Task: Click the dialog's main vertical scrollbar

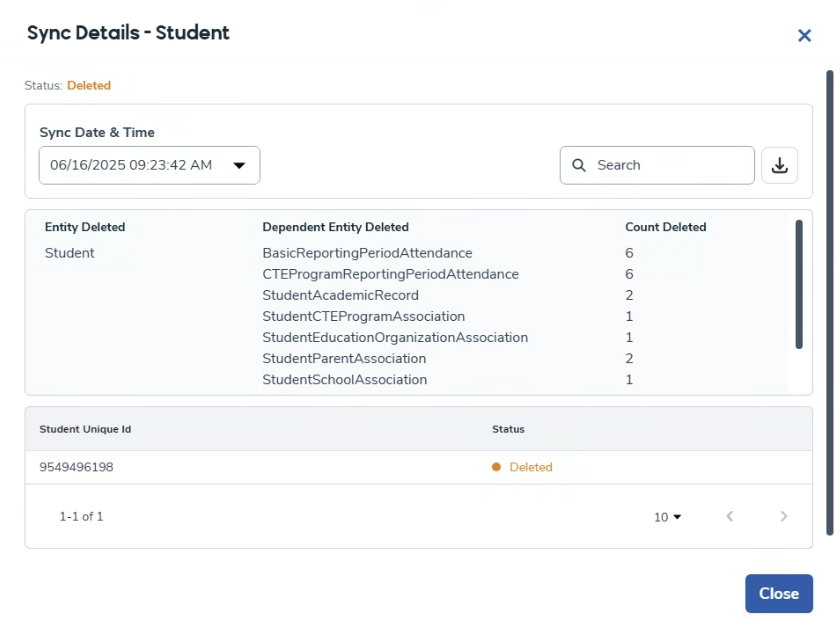Action: (829, 300)
